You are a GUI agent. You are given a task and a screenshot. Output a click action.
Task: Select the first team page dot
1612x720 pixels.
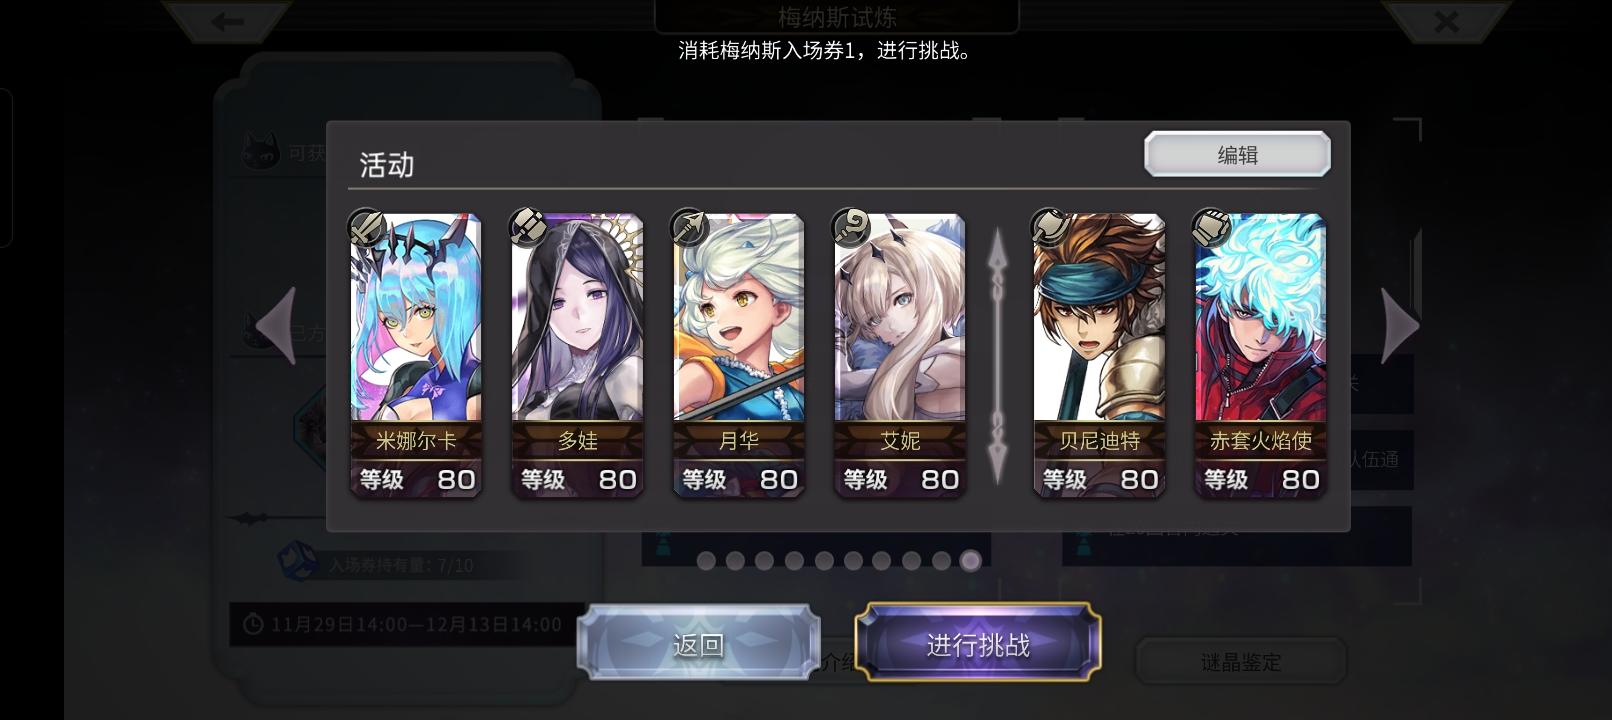[706, 561]
